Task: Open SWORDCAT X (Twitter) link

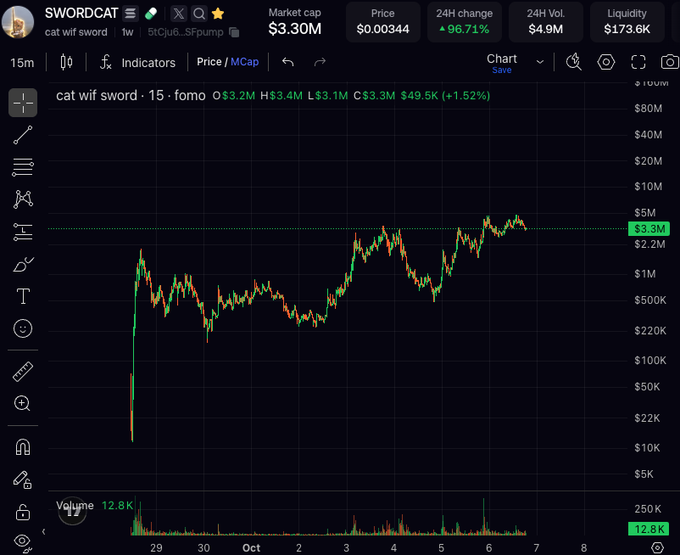Action: point(178,13)
